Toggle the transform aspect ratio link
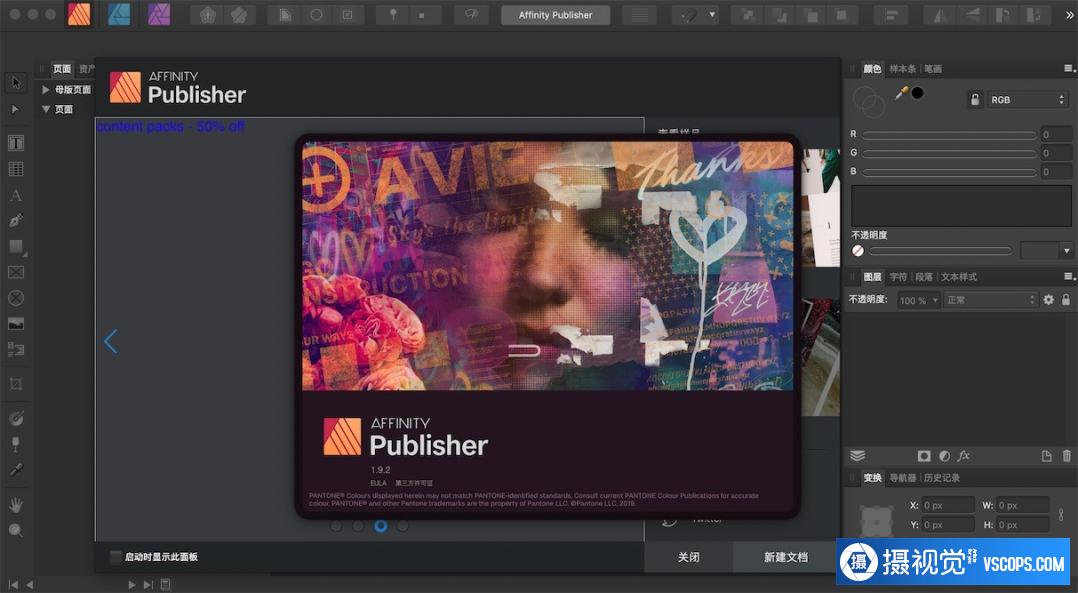Screen dimensions: 1078x593 point(1061,514)
